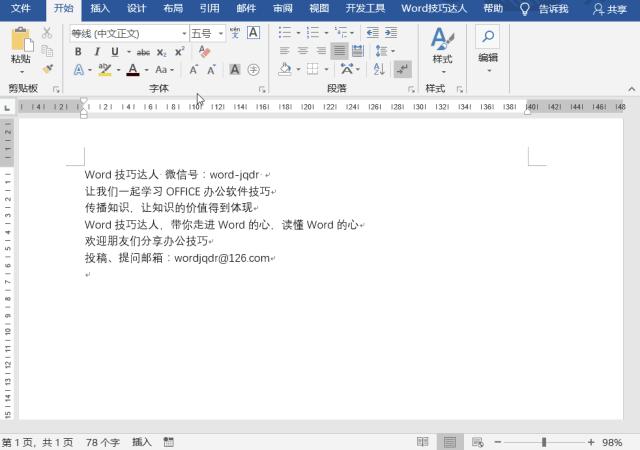Toggle justify alignment
This screenshot has width=640, height=450.
click(339, 51)
